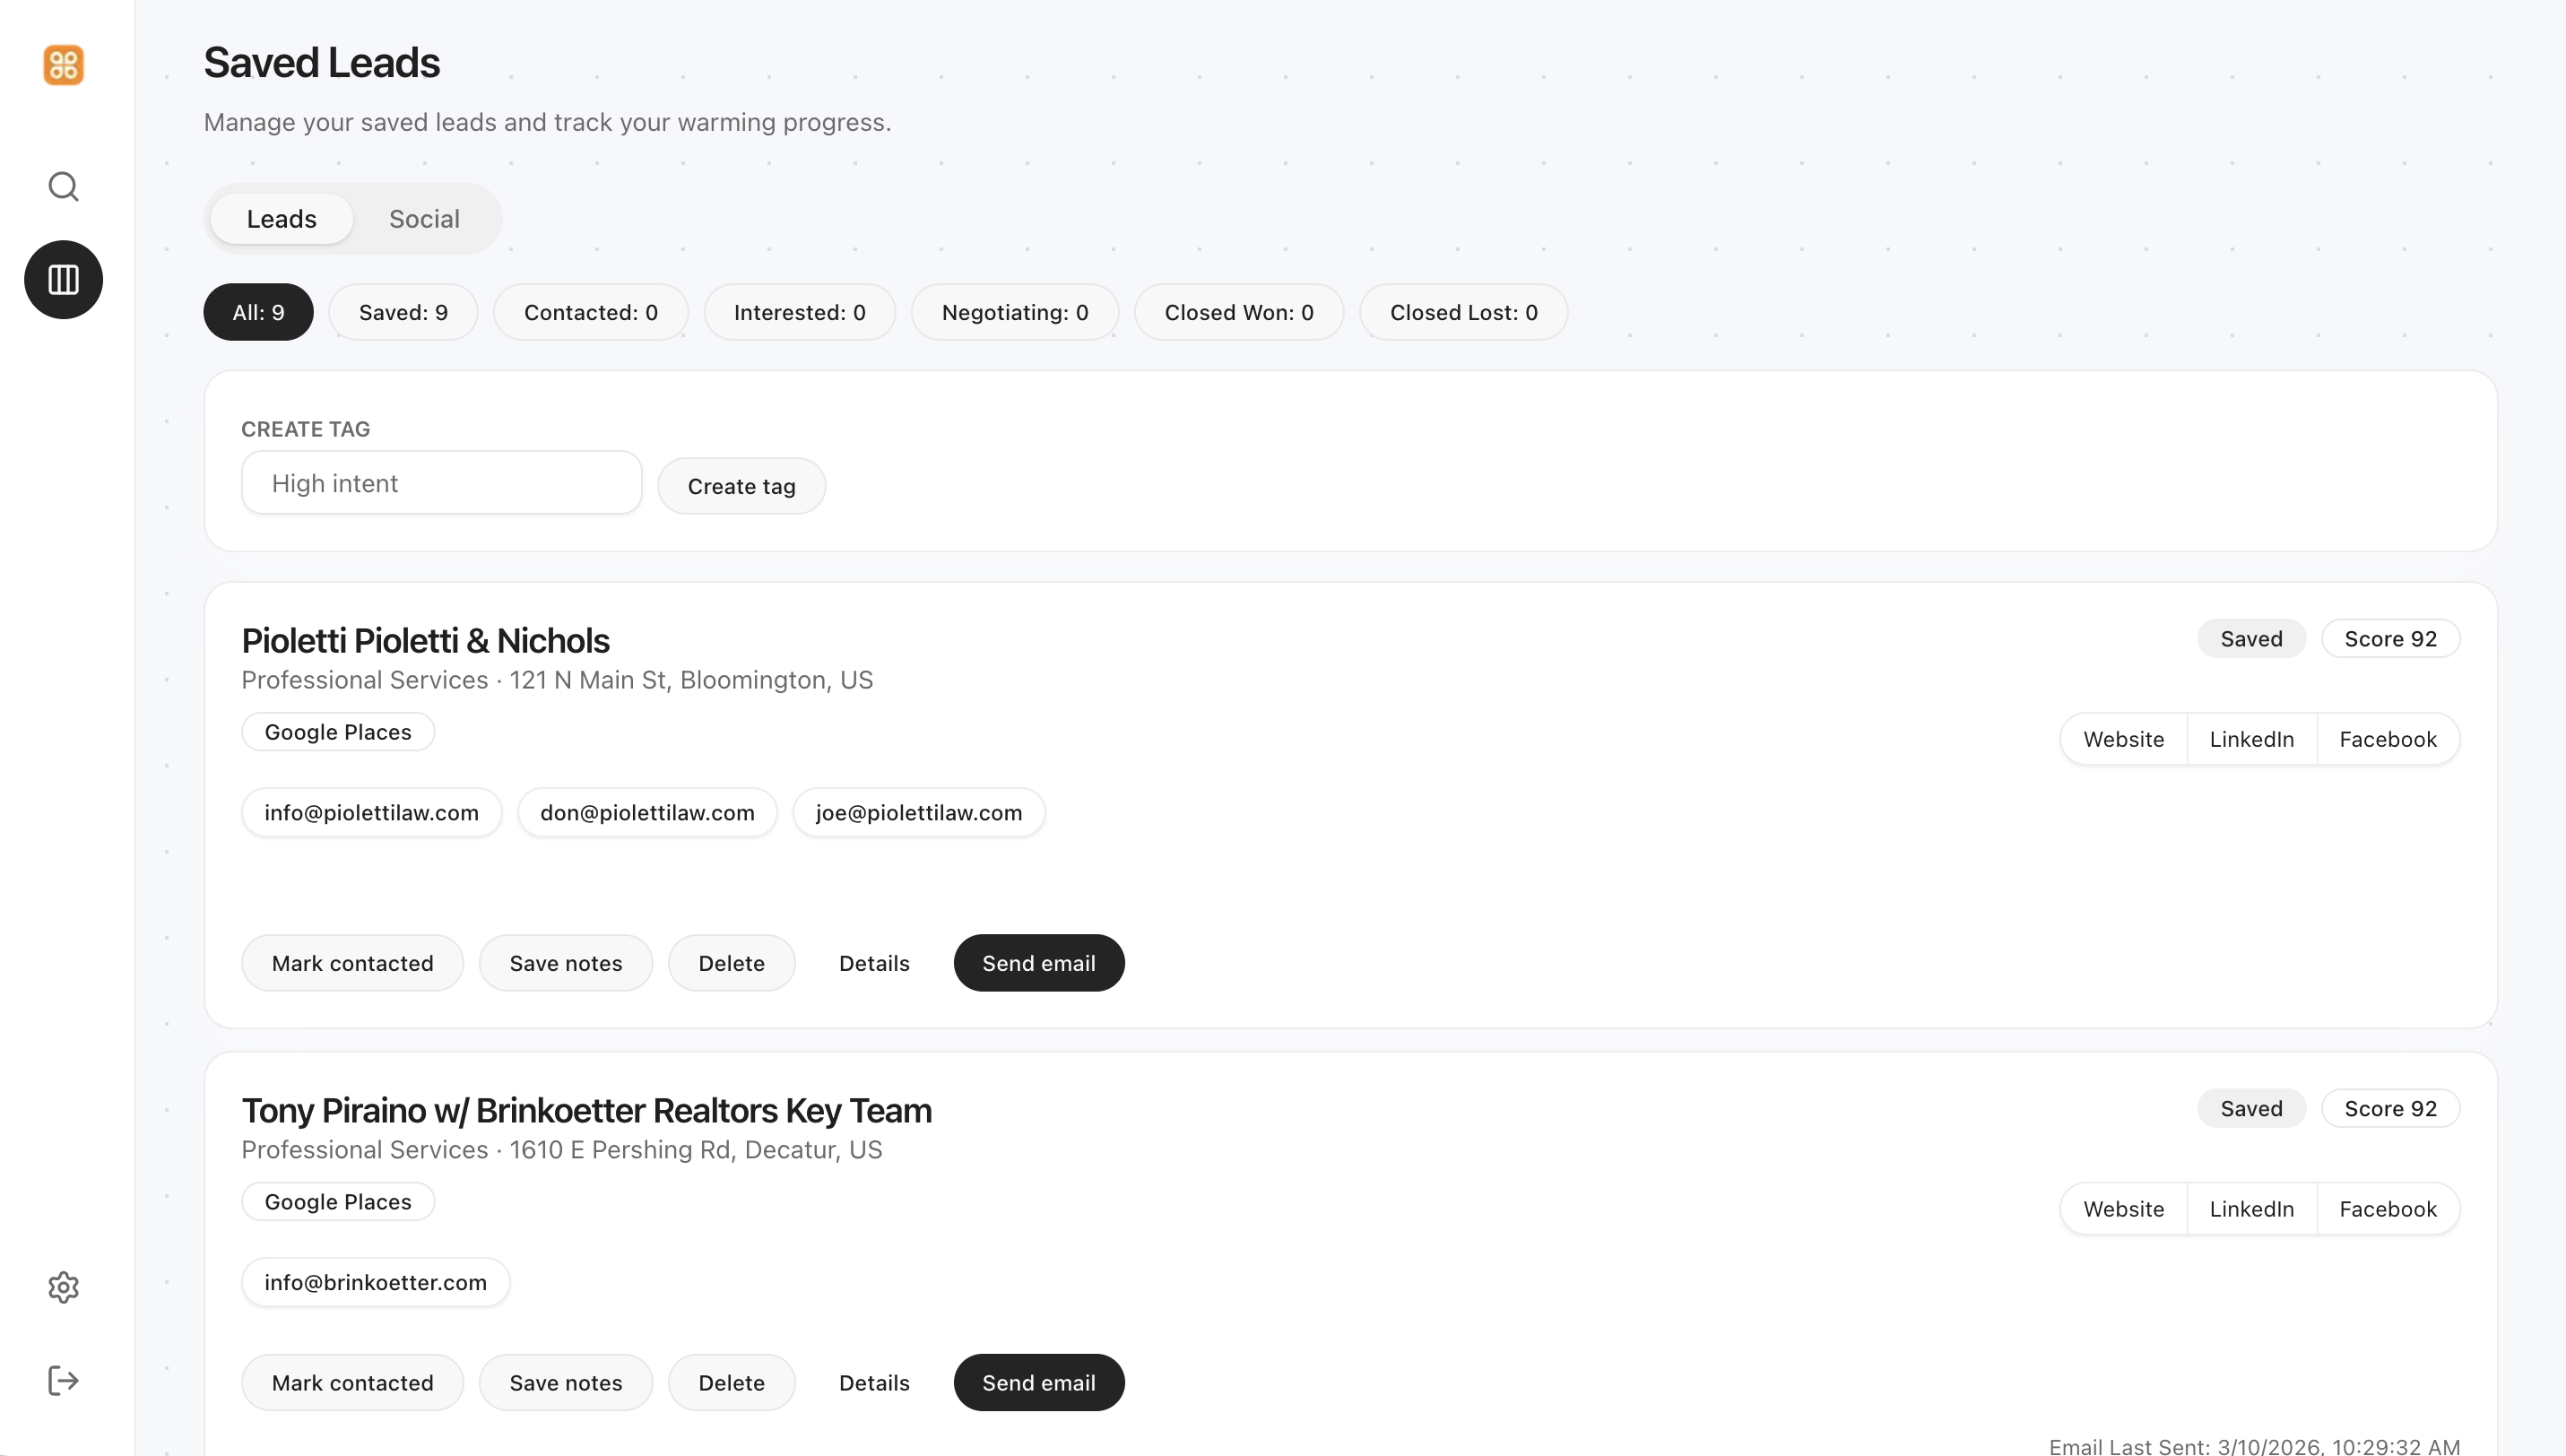Image resolution: width=2566 pixels, height=1456 pixels.
Task: Open the Website link for Tony Piraino lead
Action: (x=2123, y=1209)
